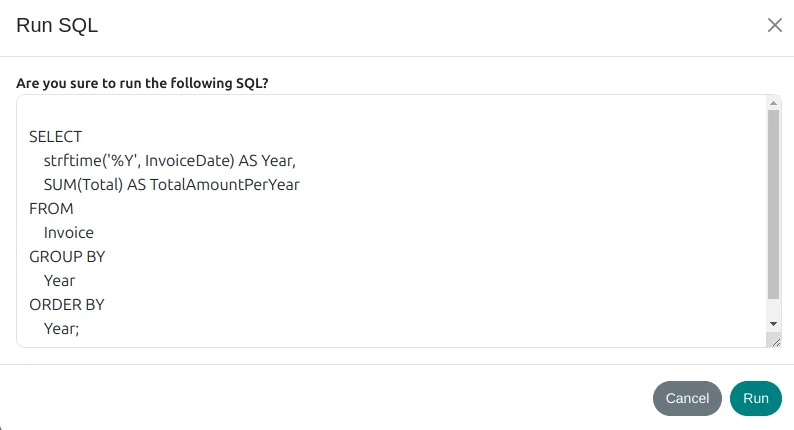Click Year under GROUP BY
Screen dimensions: 794x430
click(x=59, y=280)
